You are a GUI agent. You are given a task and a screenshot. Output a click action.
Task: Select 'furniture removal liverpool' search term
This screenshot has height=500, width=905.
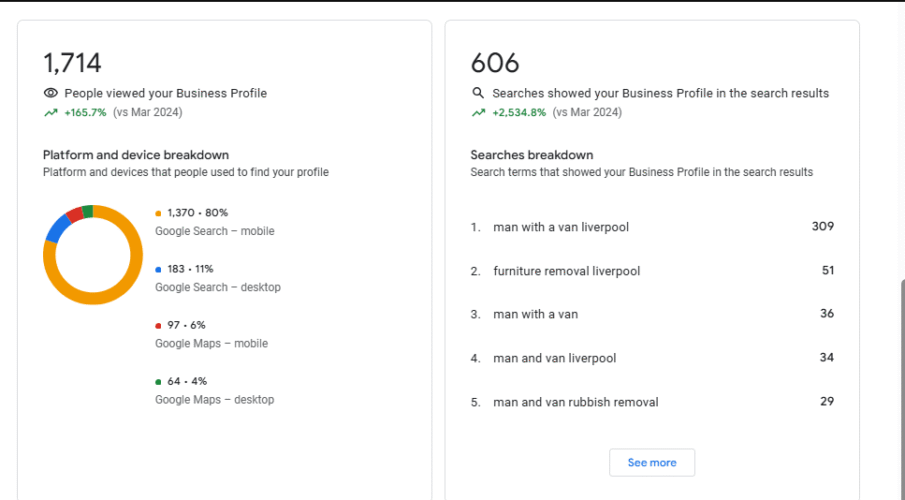tap(566, 271)
